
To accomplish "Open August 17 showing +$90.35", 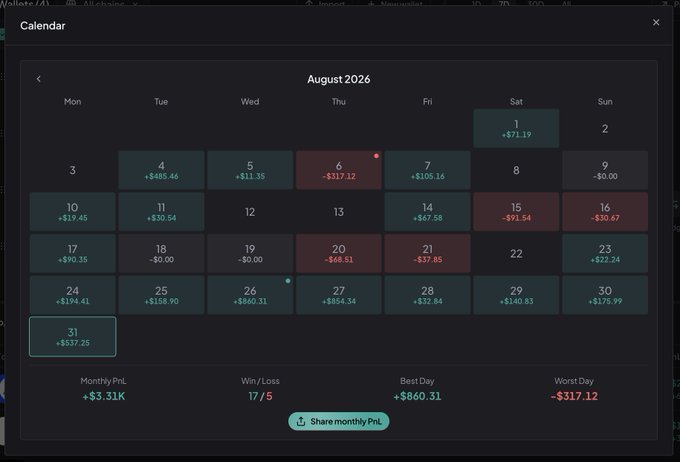I will [x=72, y=253].
